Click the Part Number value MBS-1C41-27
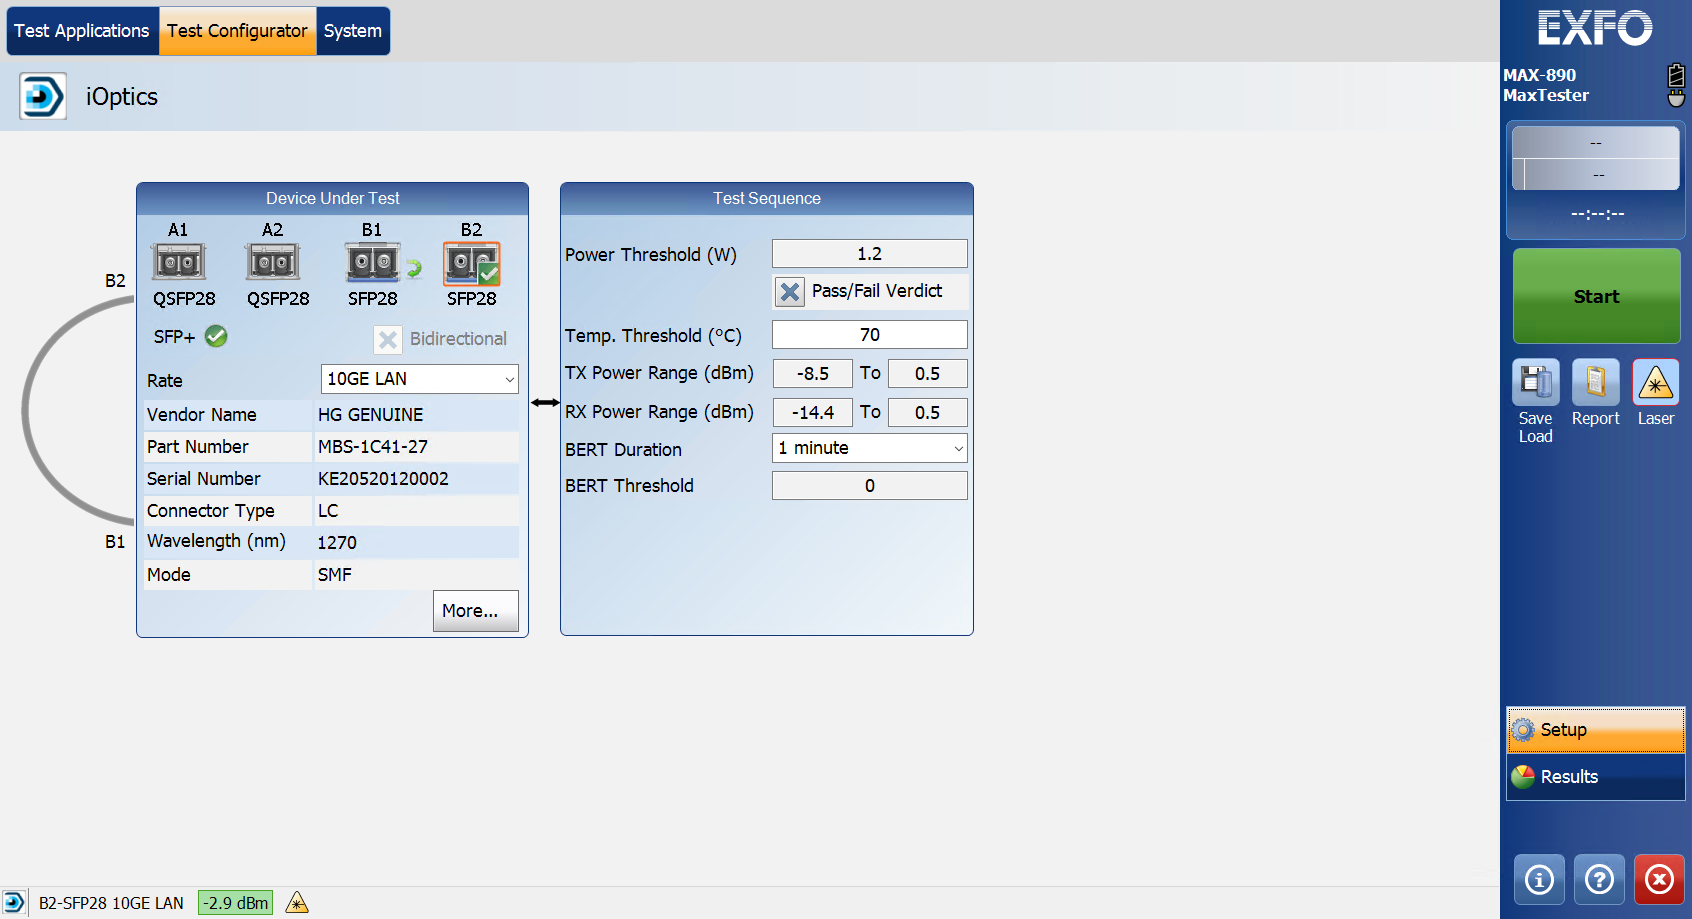Screen dimensions: 1692x919 point(373,447)
